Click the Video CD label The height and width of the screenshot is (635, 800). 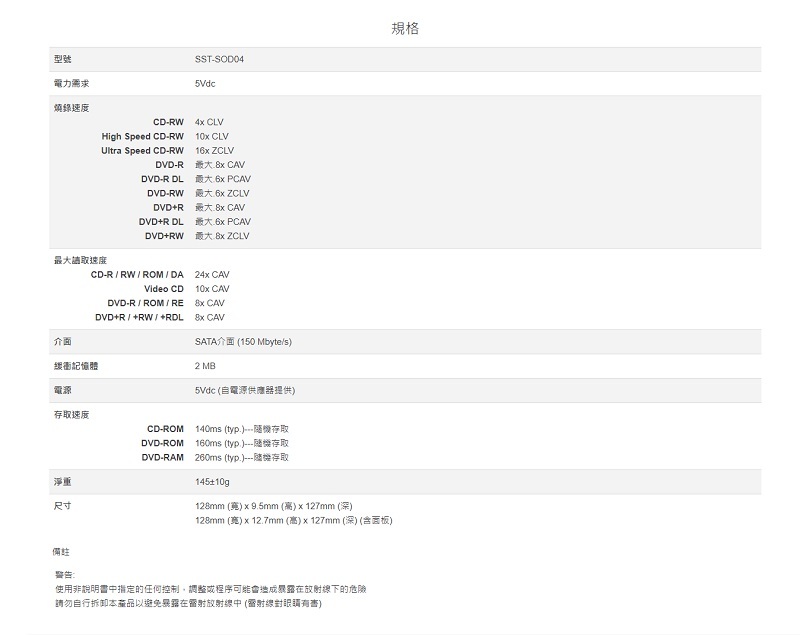163,289
